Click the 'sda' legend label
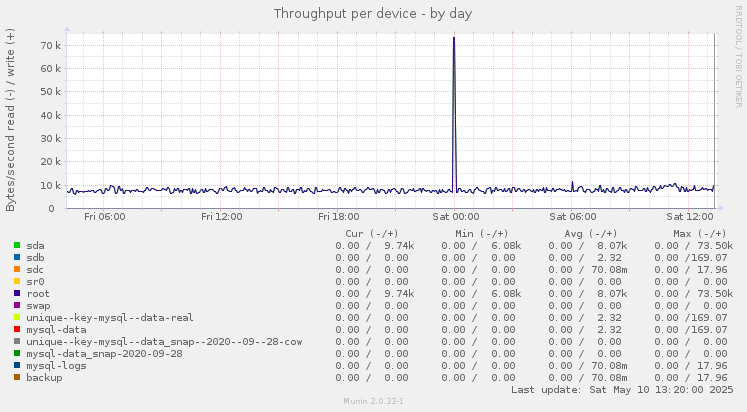The height and width of the screenshot is (412, 747). (x=35, y=246)
